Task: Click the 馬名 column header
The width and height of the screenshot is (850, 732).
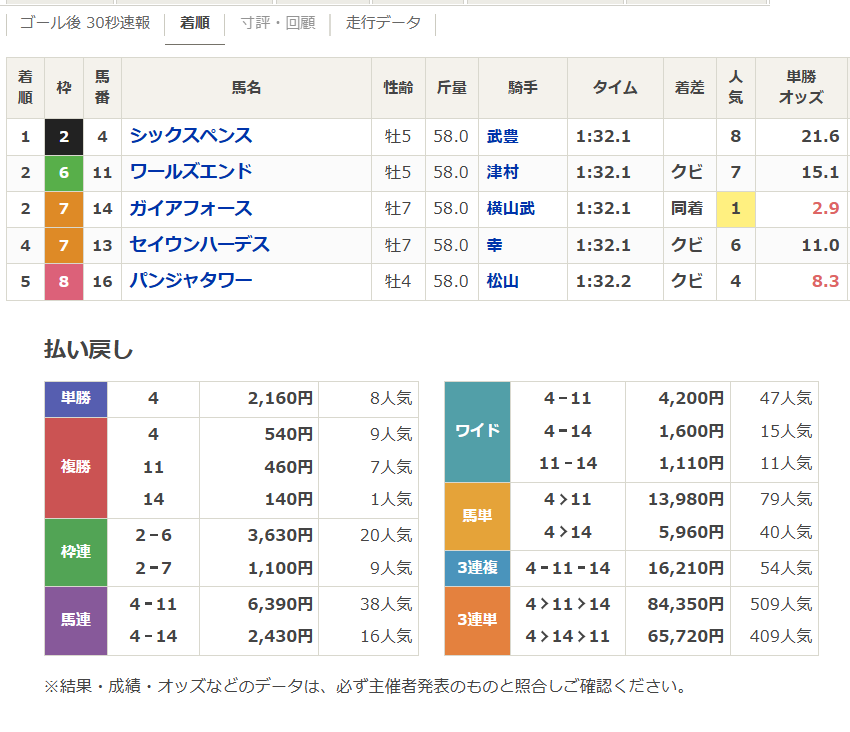Action: click(x=246, y=87)
